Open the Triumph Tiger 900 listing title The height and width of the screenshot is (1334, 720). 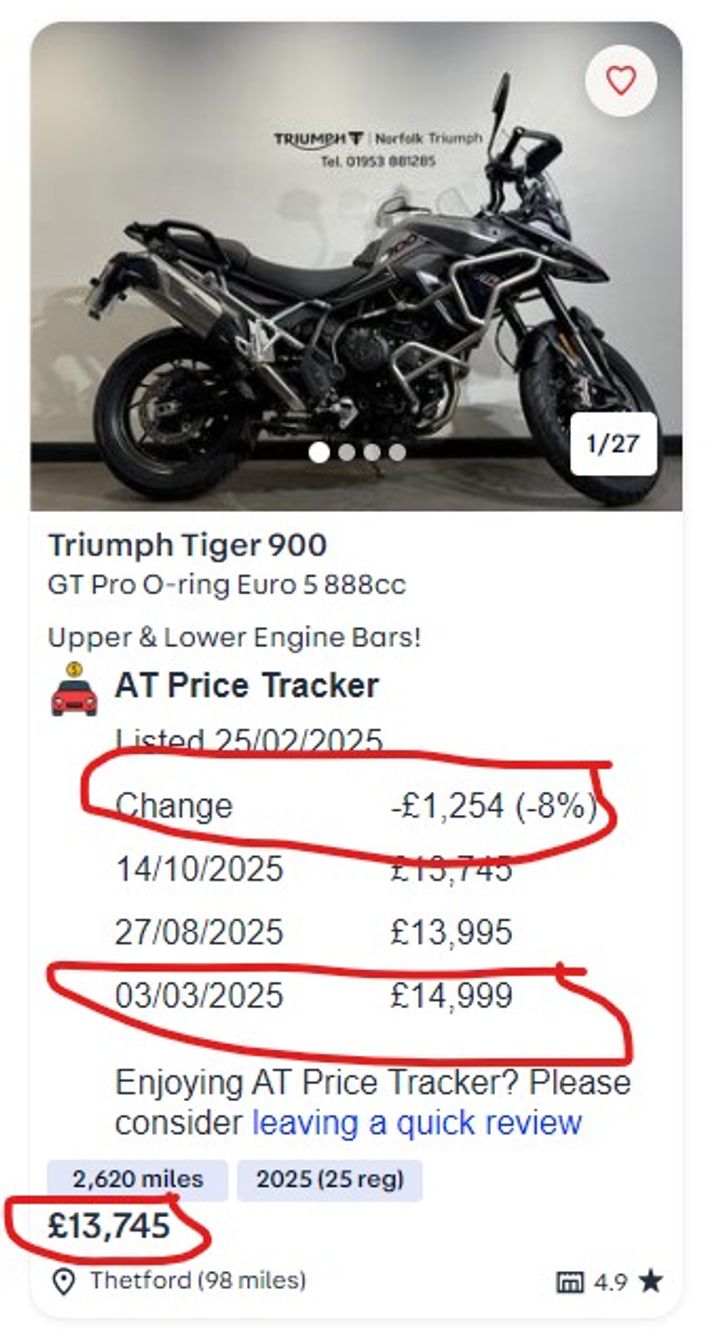pyautogui.click(x=187, y=545)
